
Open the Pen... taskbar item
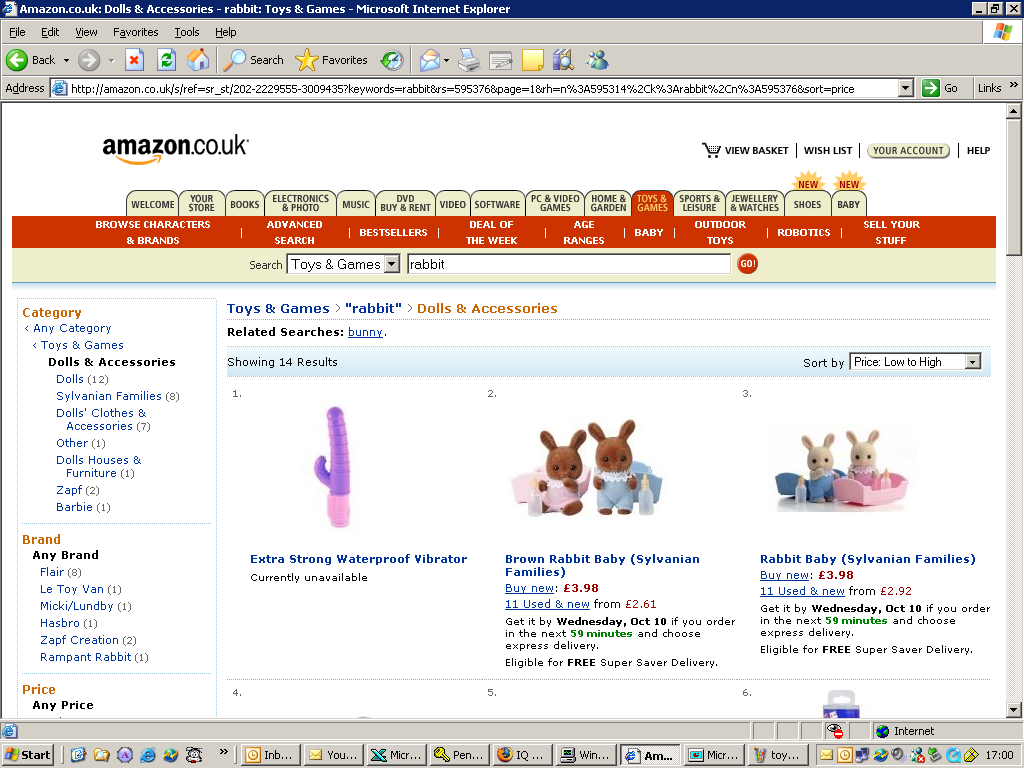coord(459,755)
